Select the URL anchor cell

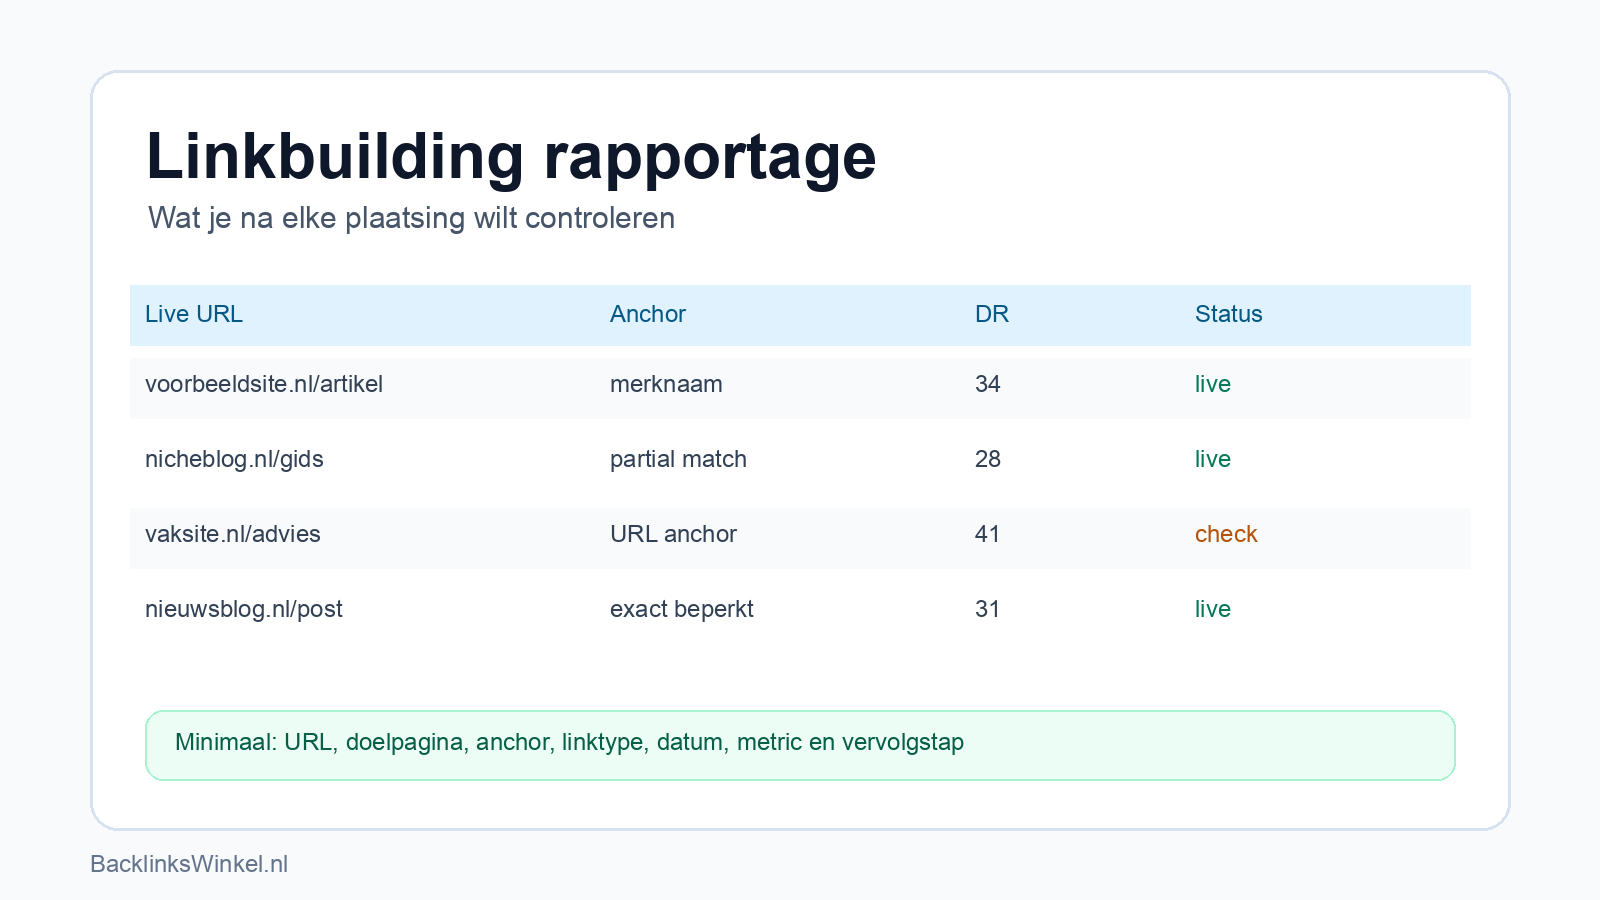(673, 534)
